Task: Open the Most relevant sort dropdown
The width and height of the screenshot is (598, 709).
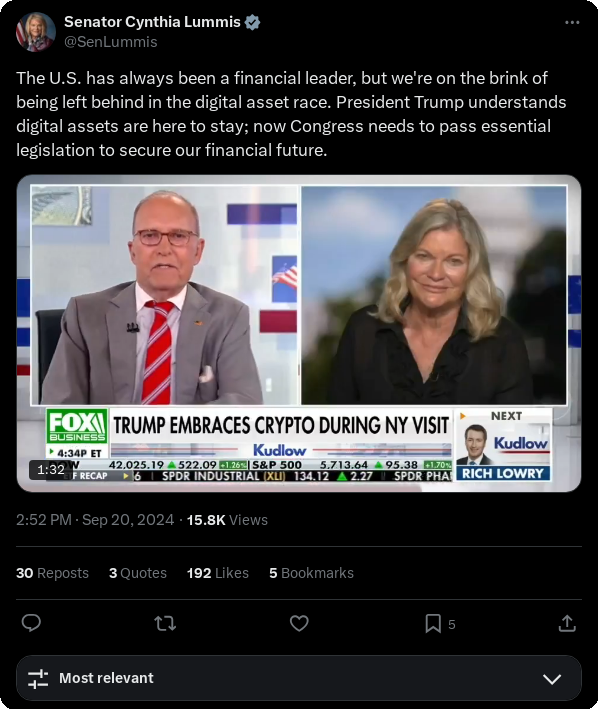Action: [299, 678]
